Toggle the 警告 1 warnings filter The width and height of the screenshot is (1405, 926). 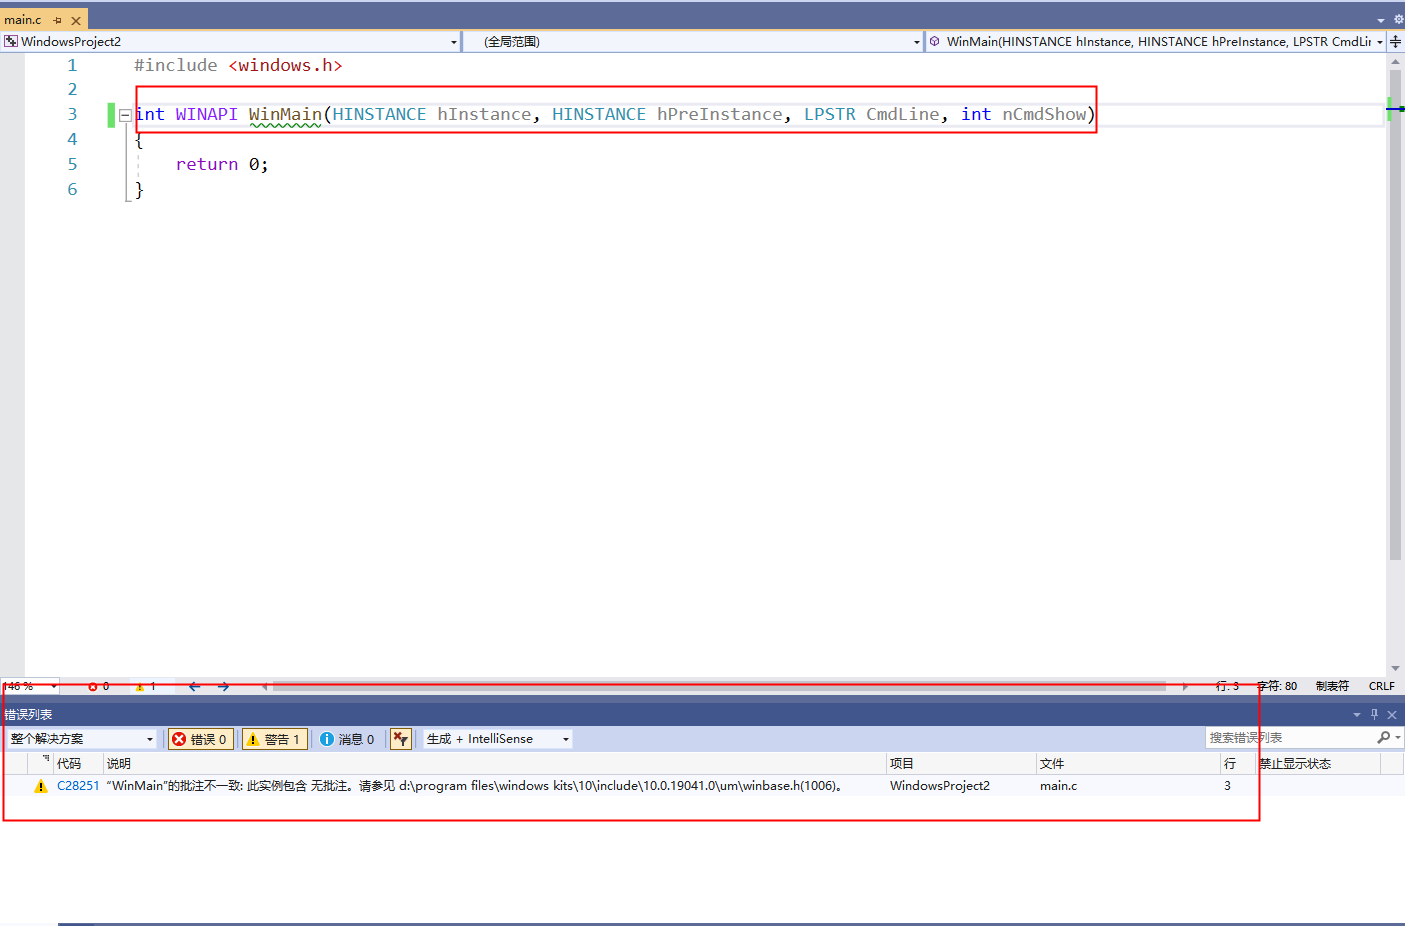(274, 739)
